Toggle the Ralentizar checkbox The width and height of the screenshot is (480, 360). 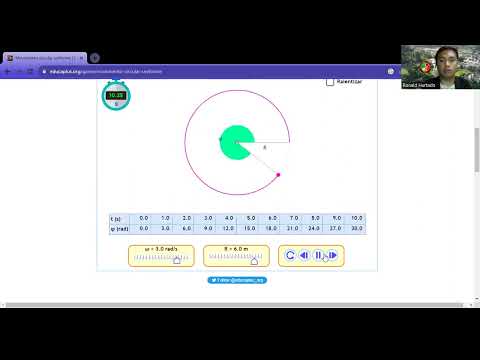point(330,82)
